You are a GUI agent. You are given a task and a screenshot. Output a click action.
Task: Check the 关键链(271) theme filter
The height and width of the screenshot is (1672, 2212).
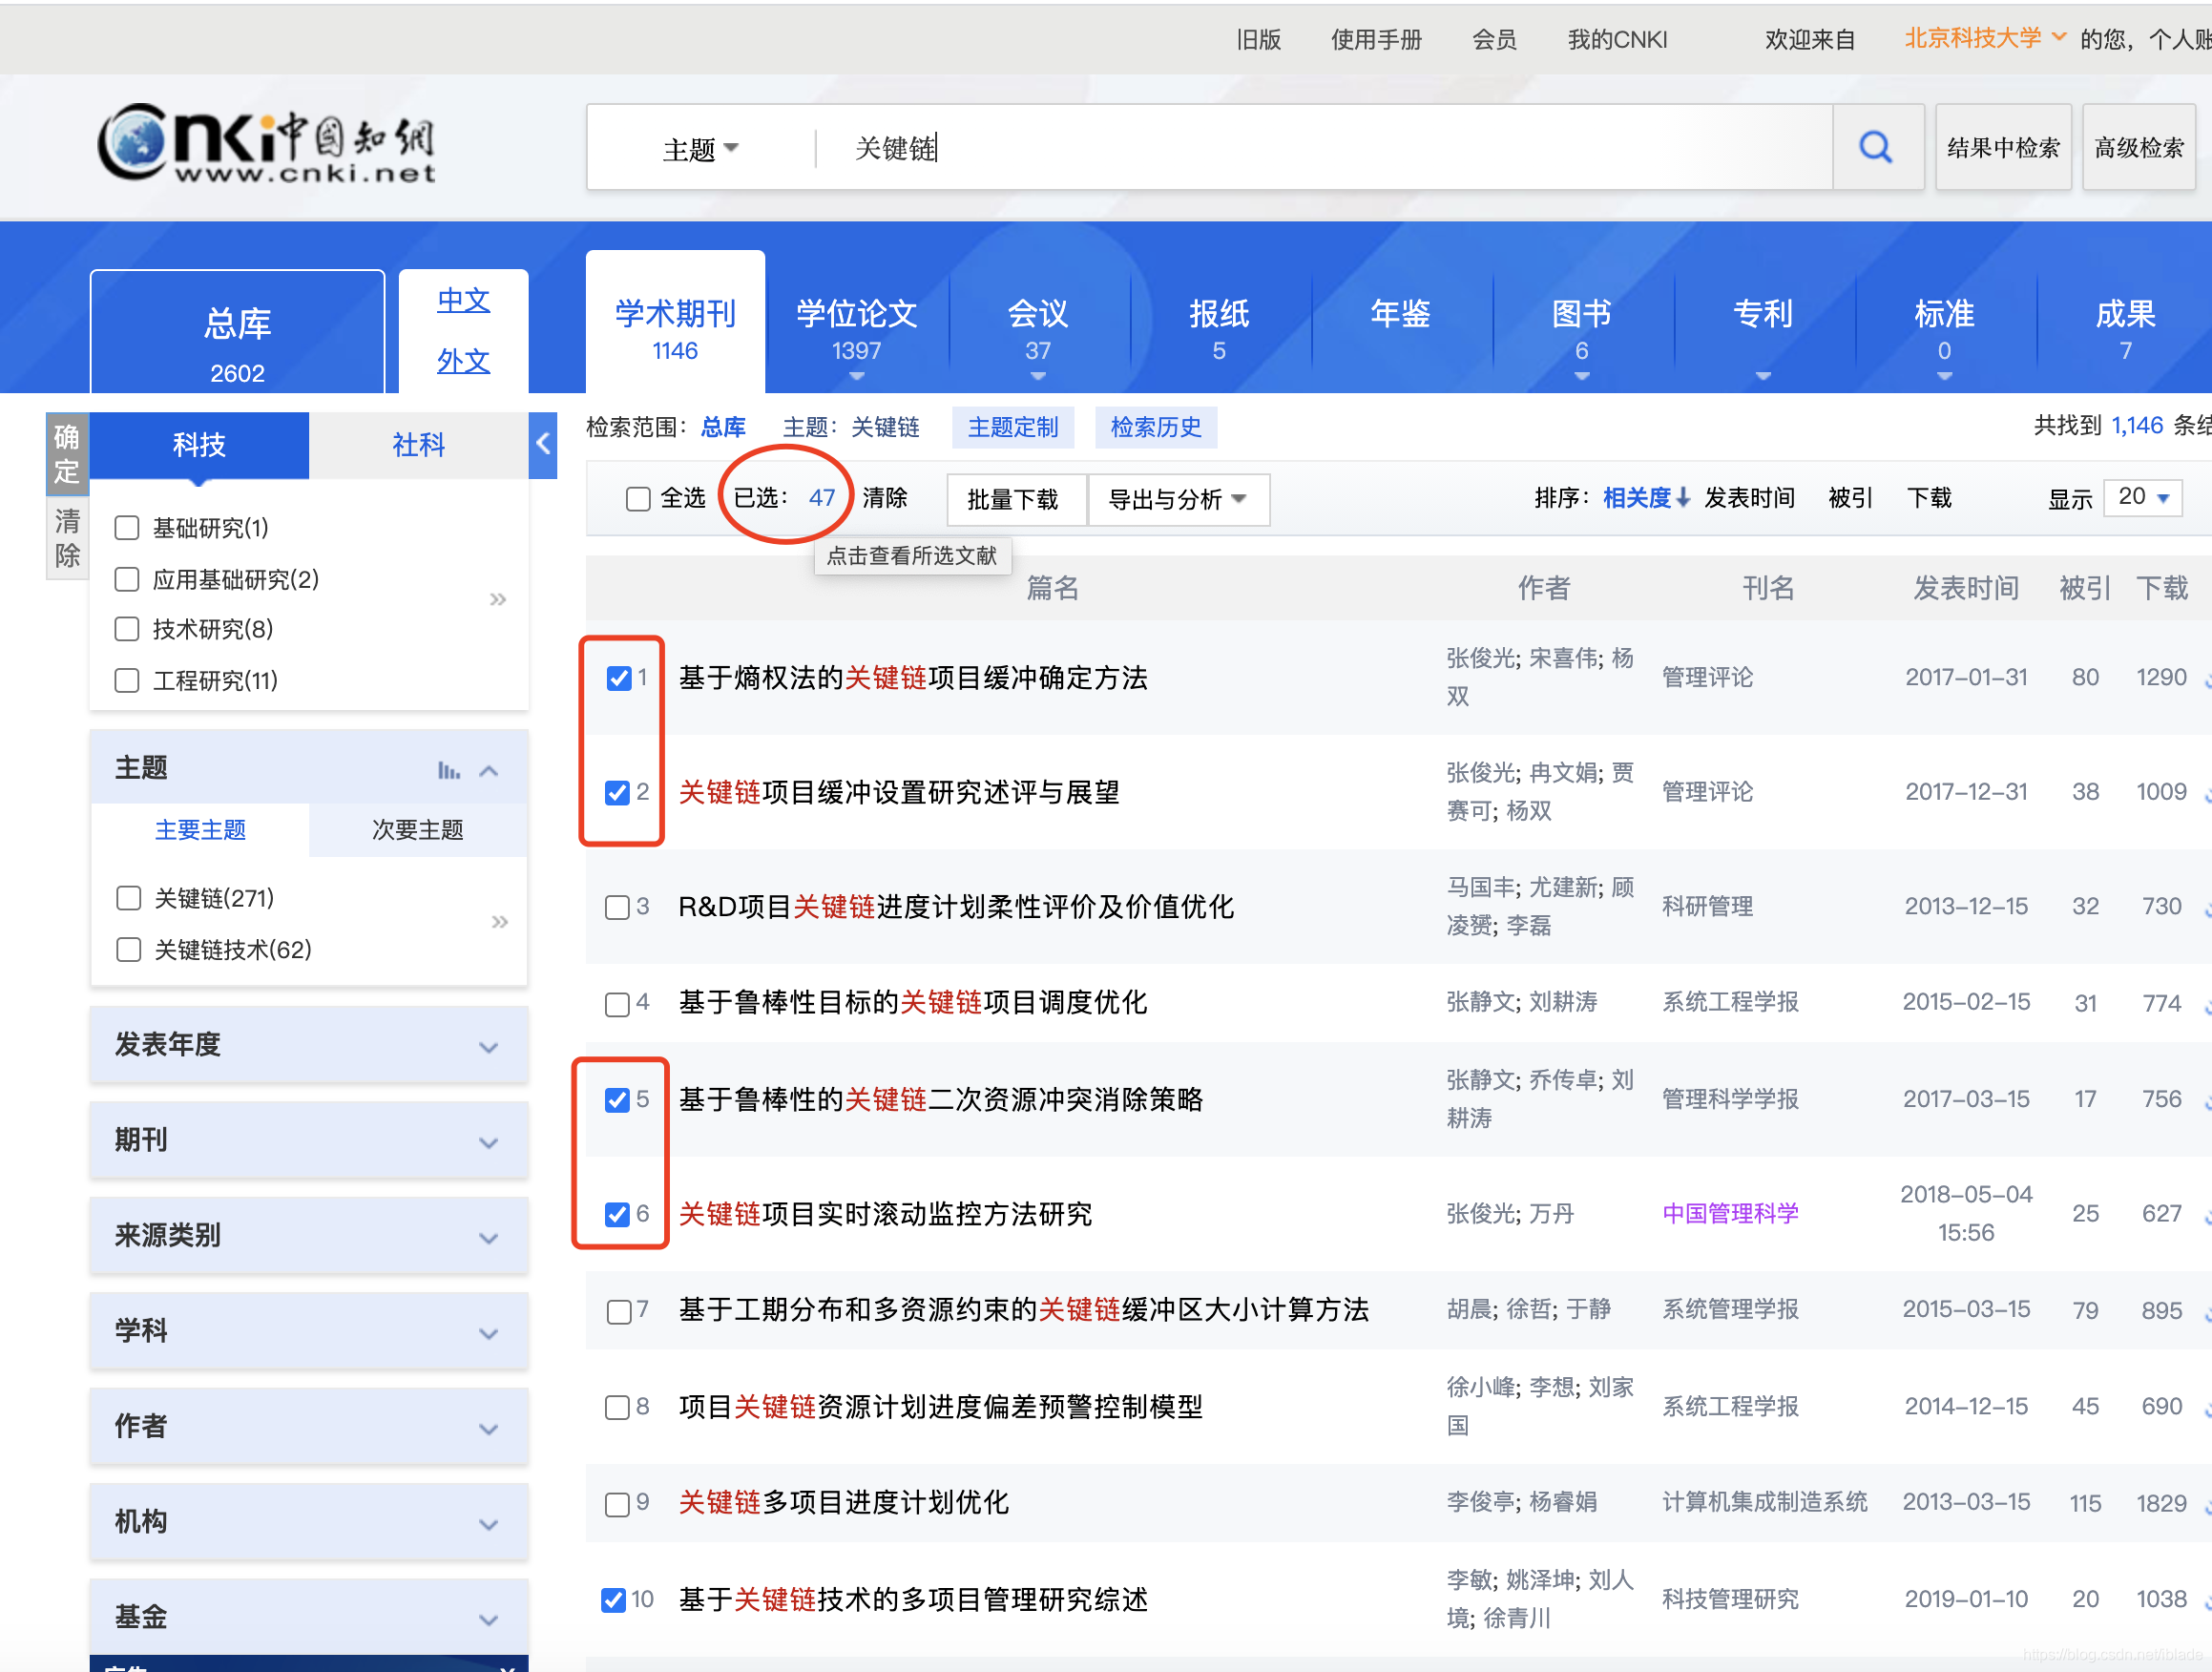click(x=129, y=898)
